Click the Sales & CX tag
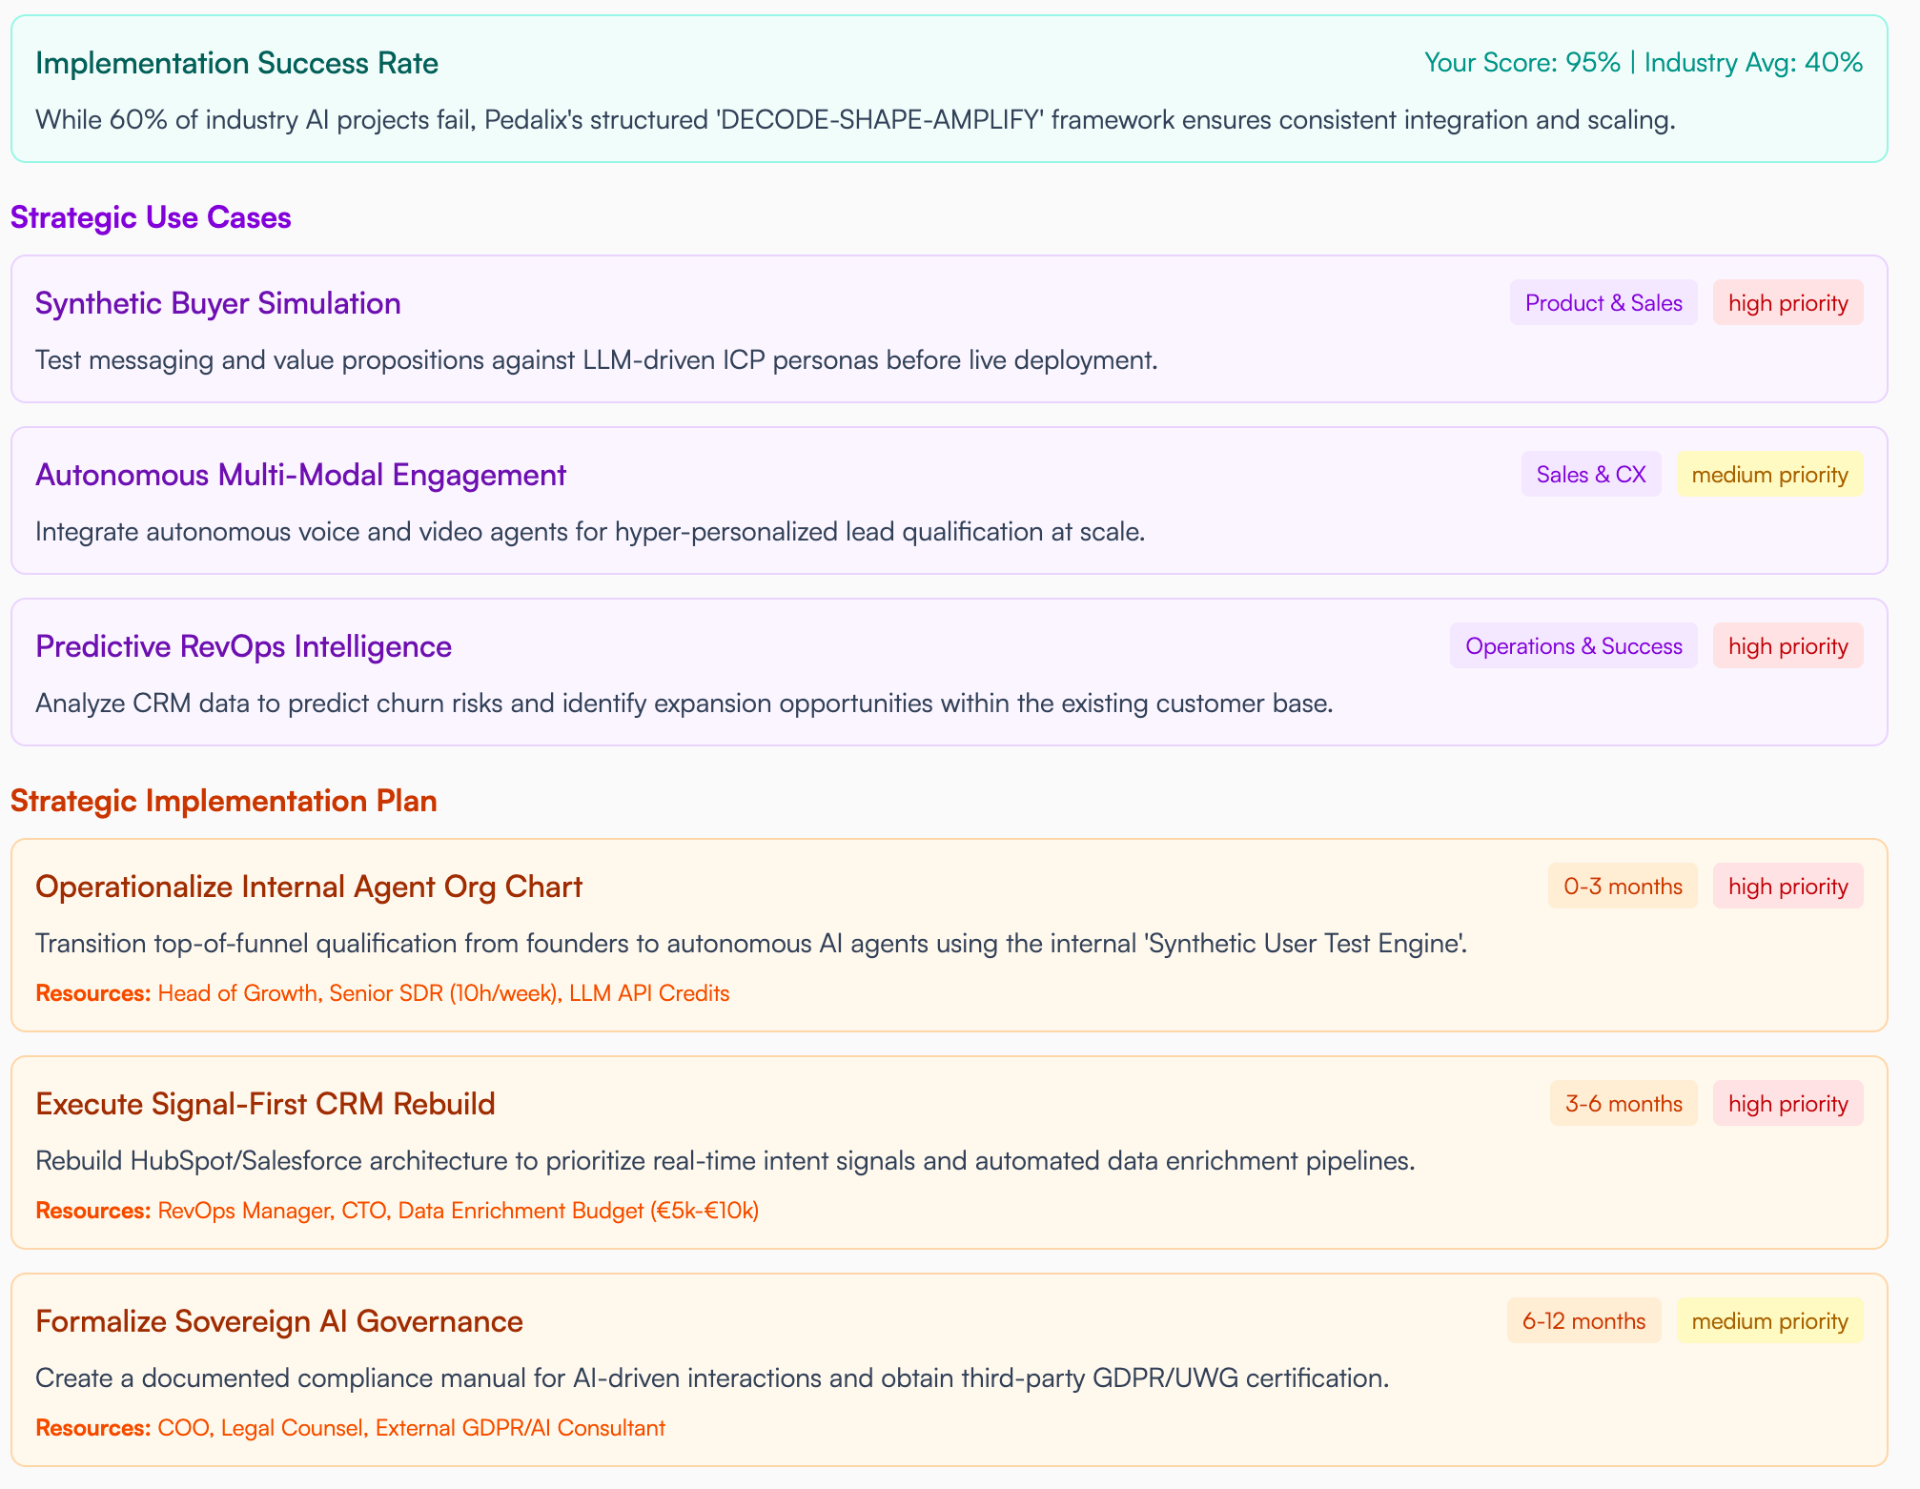 [x=1591, y=475]
